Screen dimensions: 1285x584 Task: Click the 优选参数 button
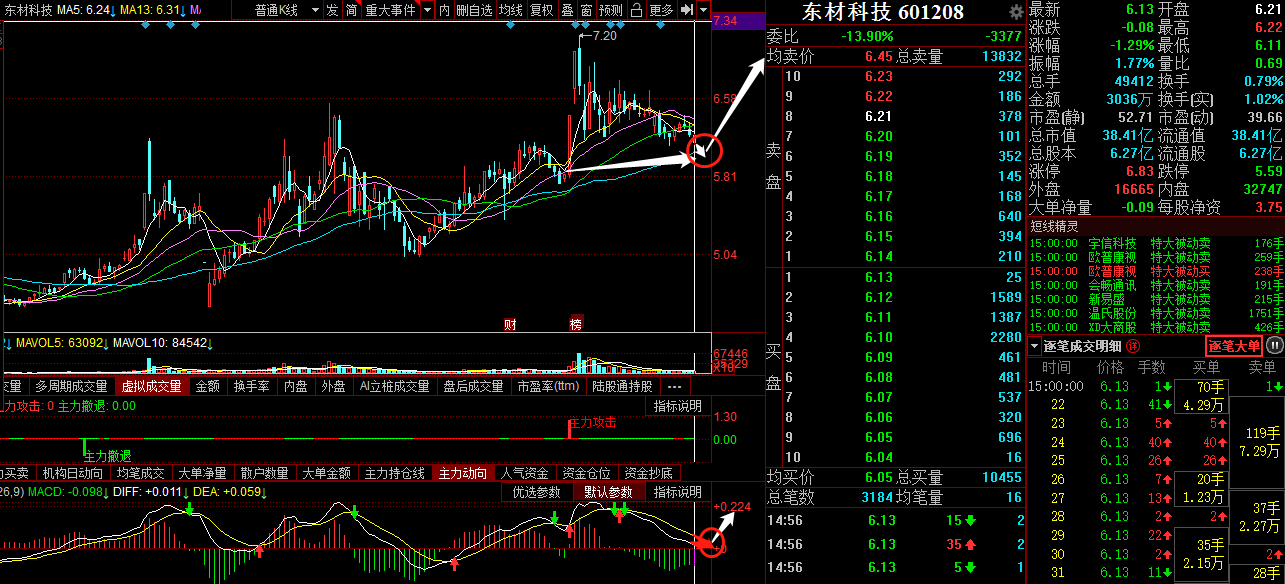537,492
